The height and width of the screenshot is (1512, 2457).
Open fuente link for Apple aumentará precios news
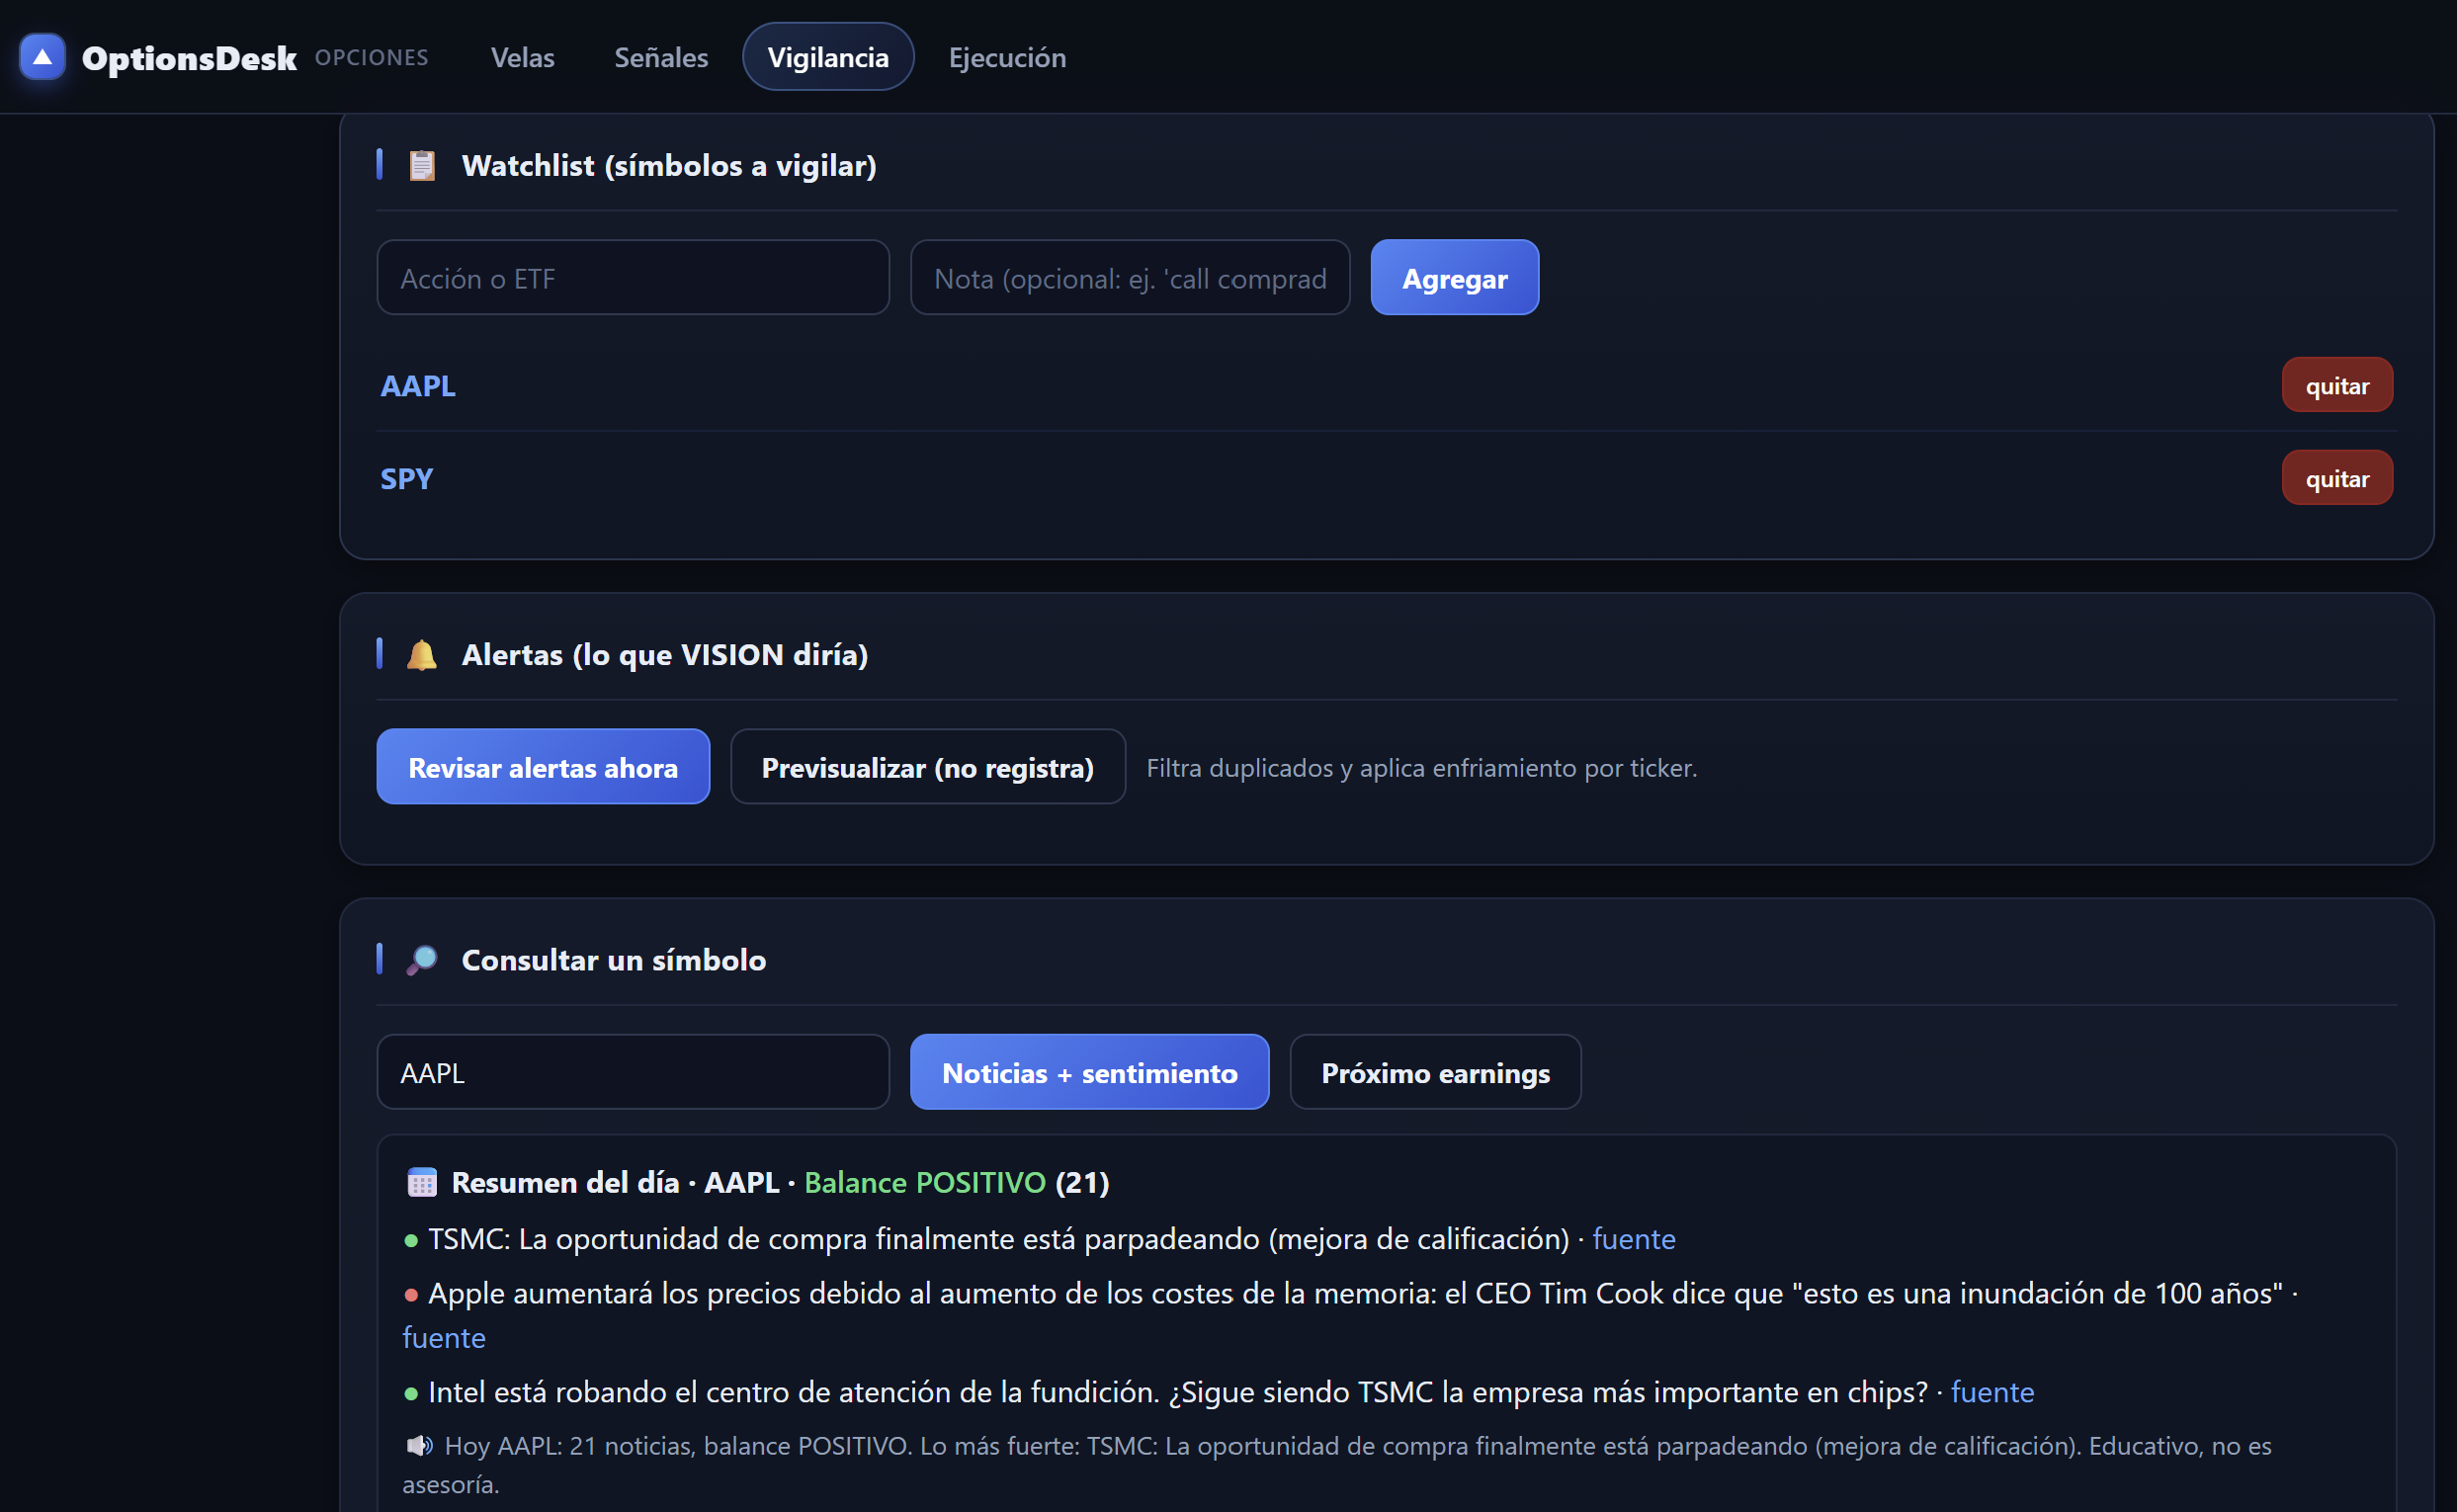pyautogui.click(x=444, y=1338)
